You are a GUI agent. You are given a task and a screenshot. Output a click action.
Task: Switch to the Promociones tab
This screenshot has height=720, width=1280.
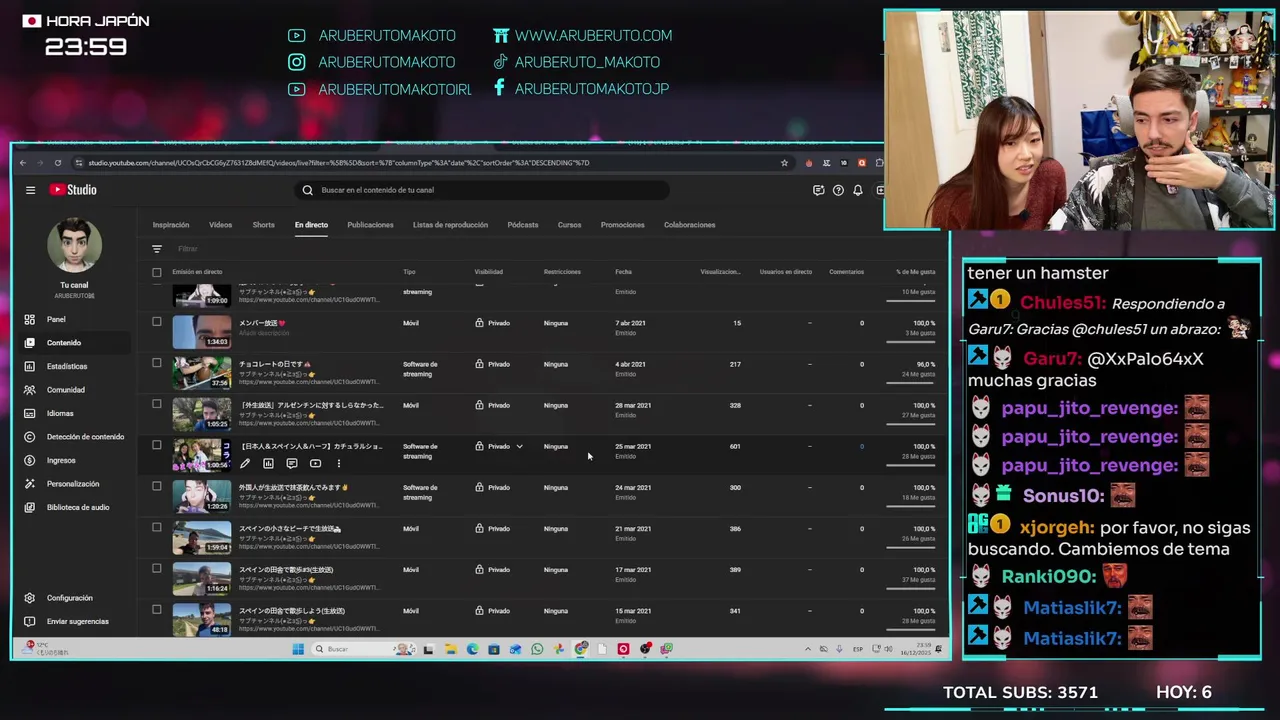(622, 225)
